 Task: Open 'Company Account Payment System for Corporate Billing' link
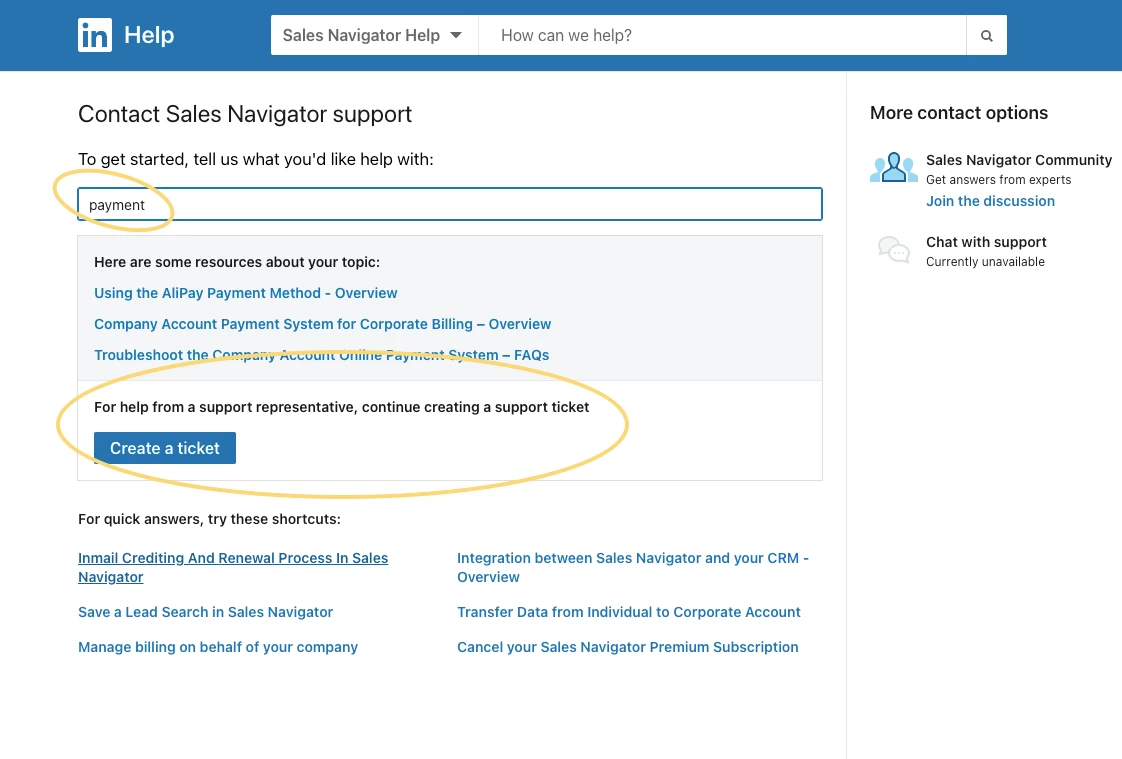tap(323, 324)
